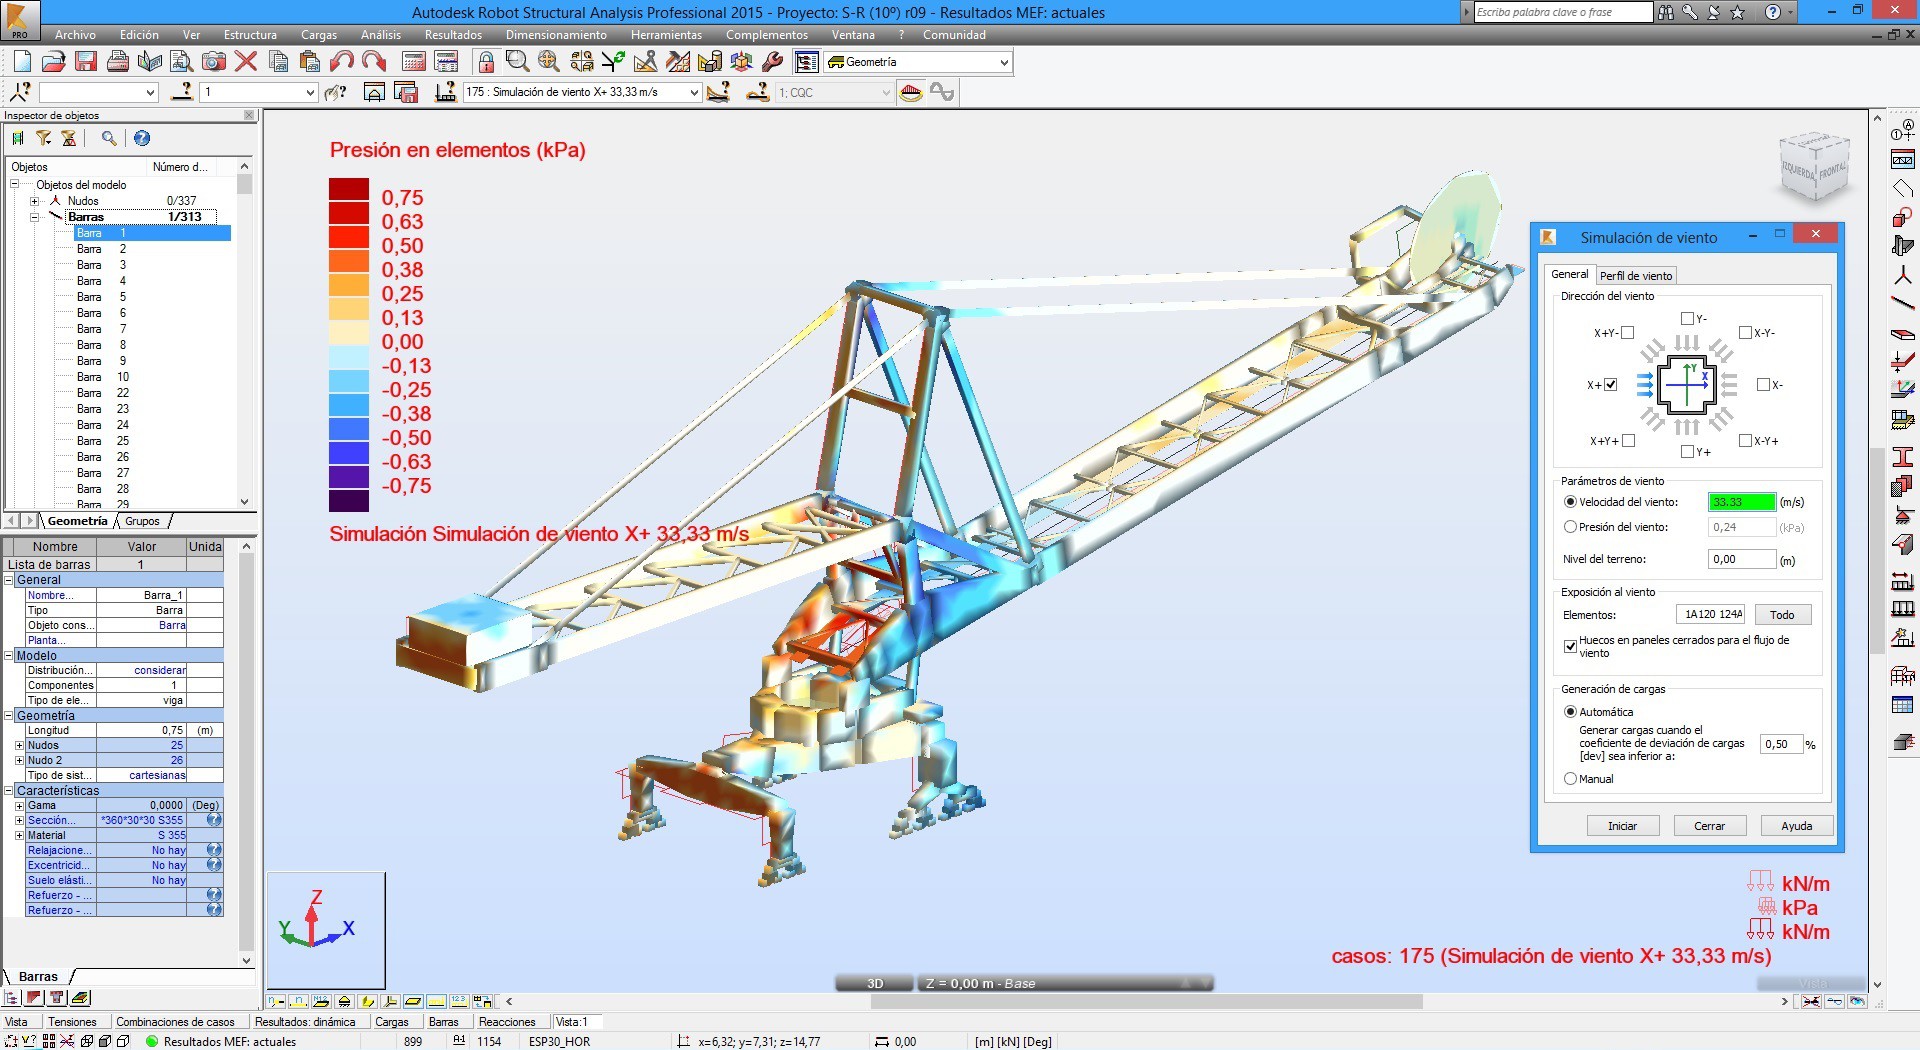
Task: Click the New project icon
Action: (22, 62)
